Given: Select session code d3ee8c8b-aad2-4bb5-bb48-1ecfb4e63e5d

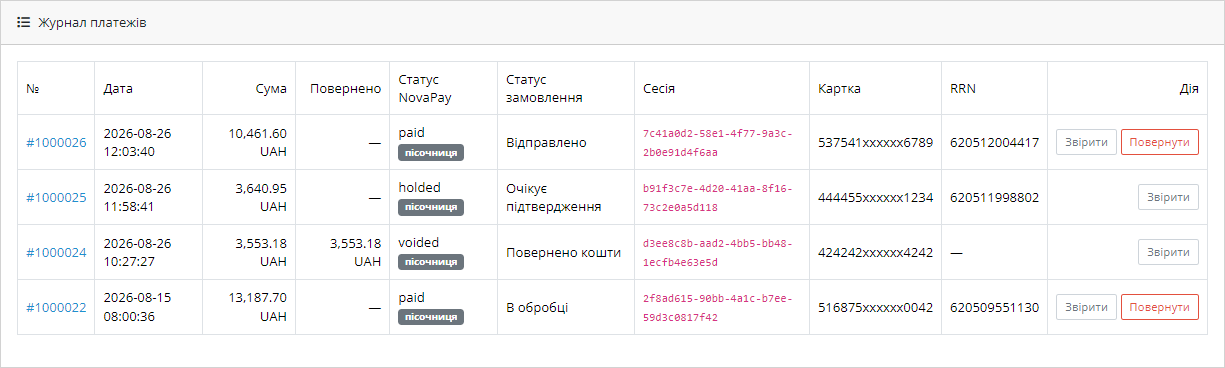Looking at the screenshot, I should 717,253.
